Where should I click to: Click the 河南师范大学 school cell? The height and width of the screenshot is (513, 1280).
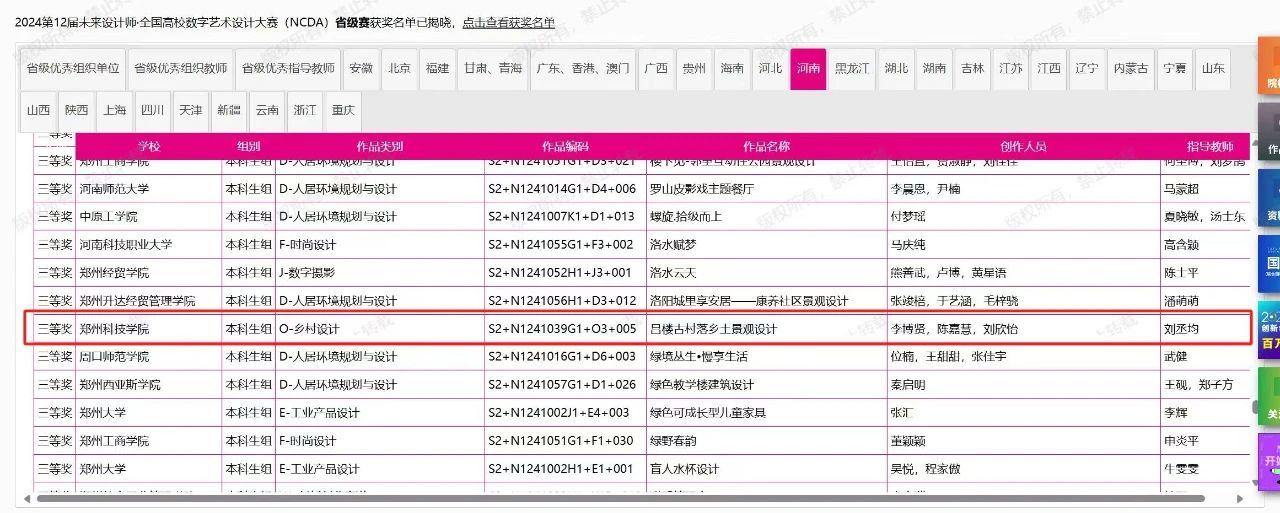point(149,188)
